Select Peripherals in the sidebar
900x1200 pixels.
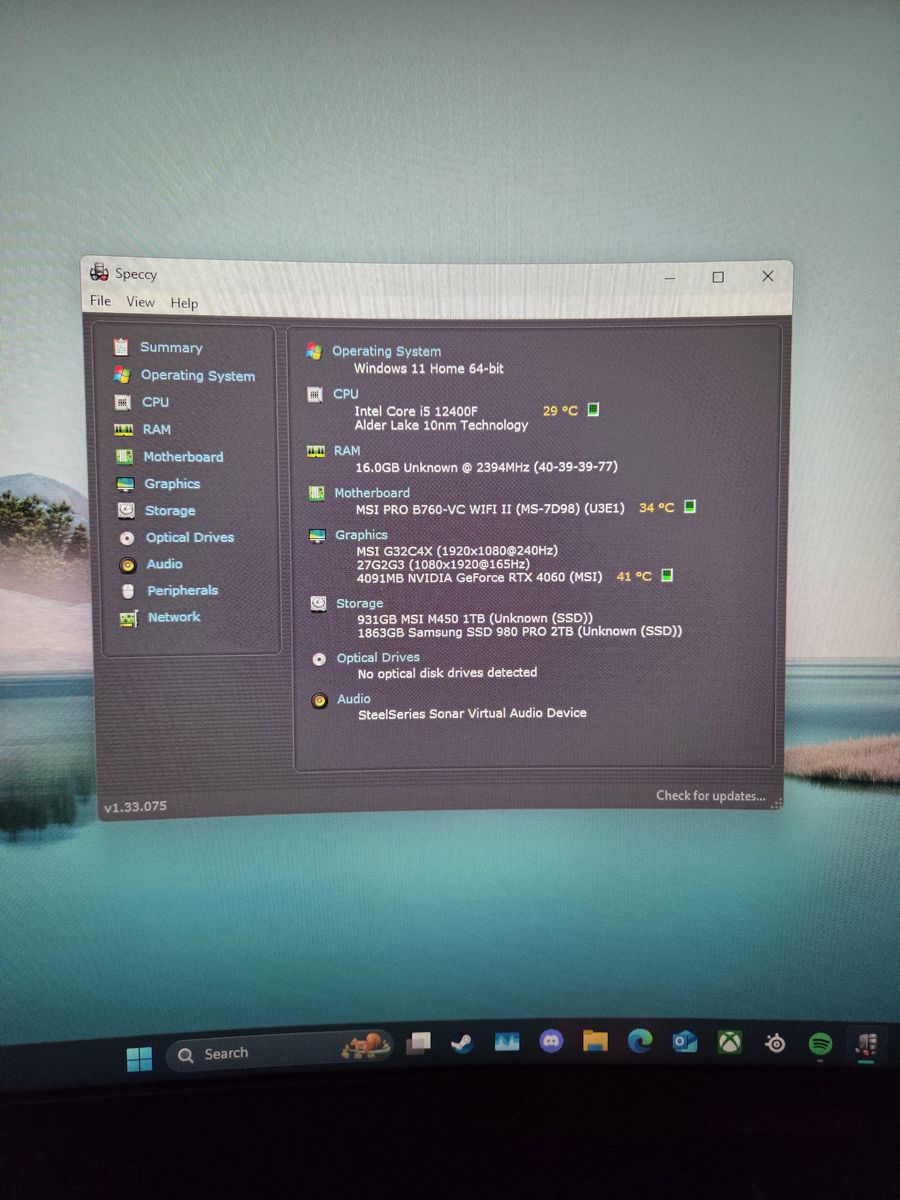182,591
